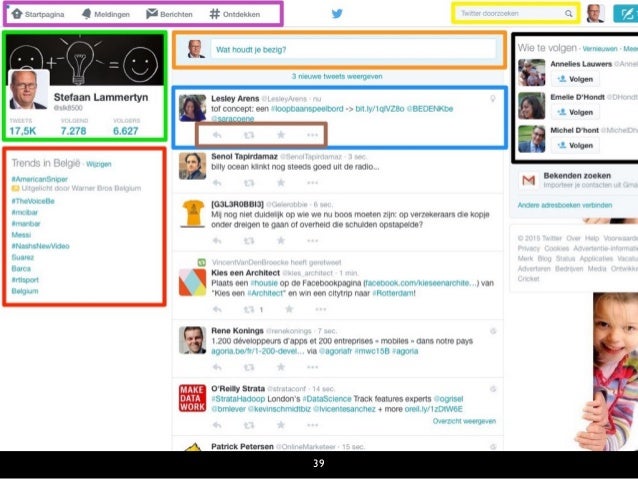Click Wijzigen next to Trends in België
Screen dimensions: 638x479
(x=98, y=164)
